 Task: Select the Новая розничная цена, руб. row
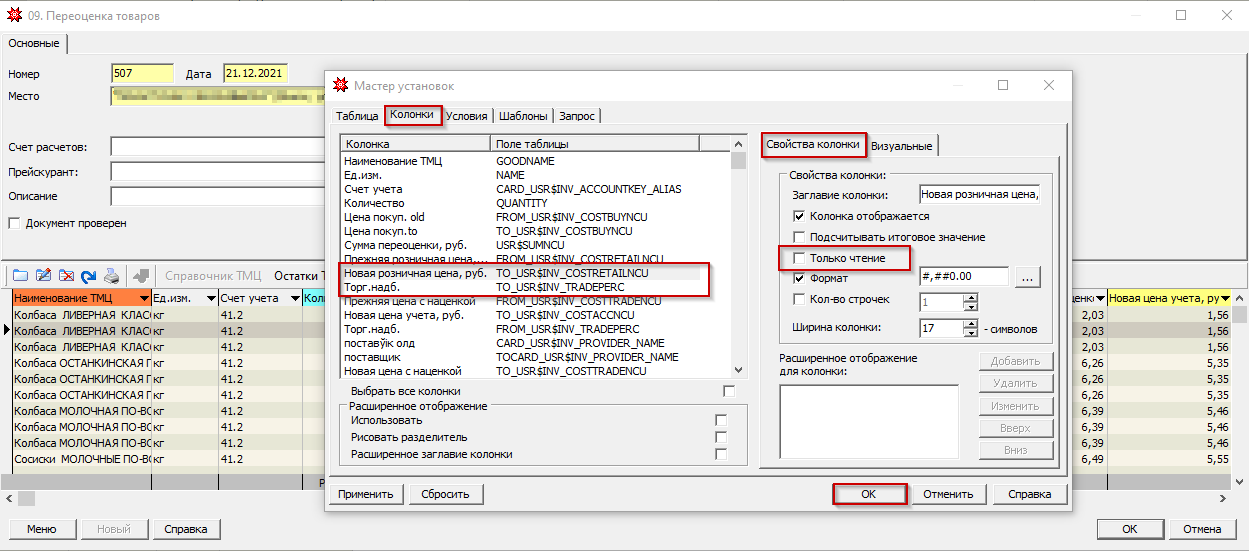(415, 273)
